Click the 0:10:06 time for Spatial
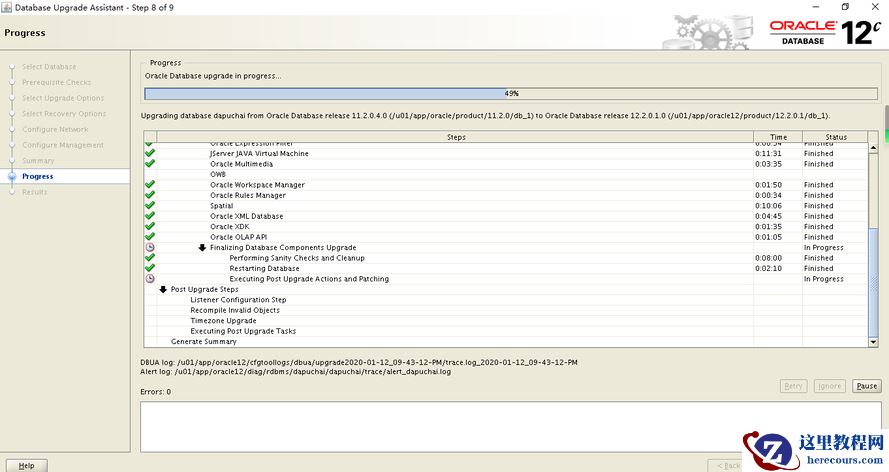 point(768,206)
